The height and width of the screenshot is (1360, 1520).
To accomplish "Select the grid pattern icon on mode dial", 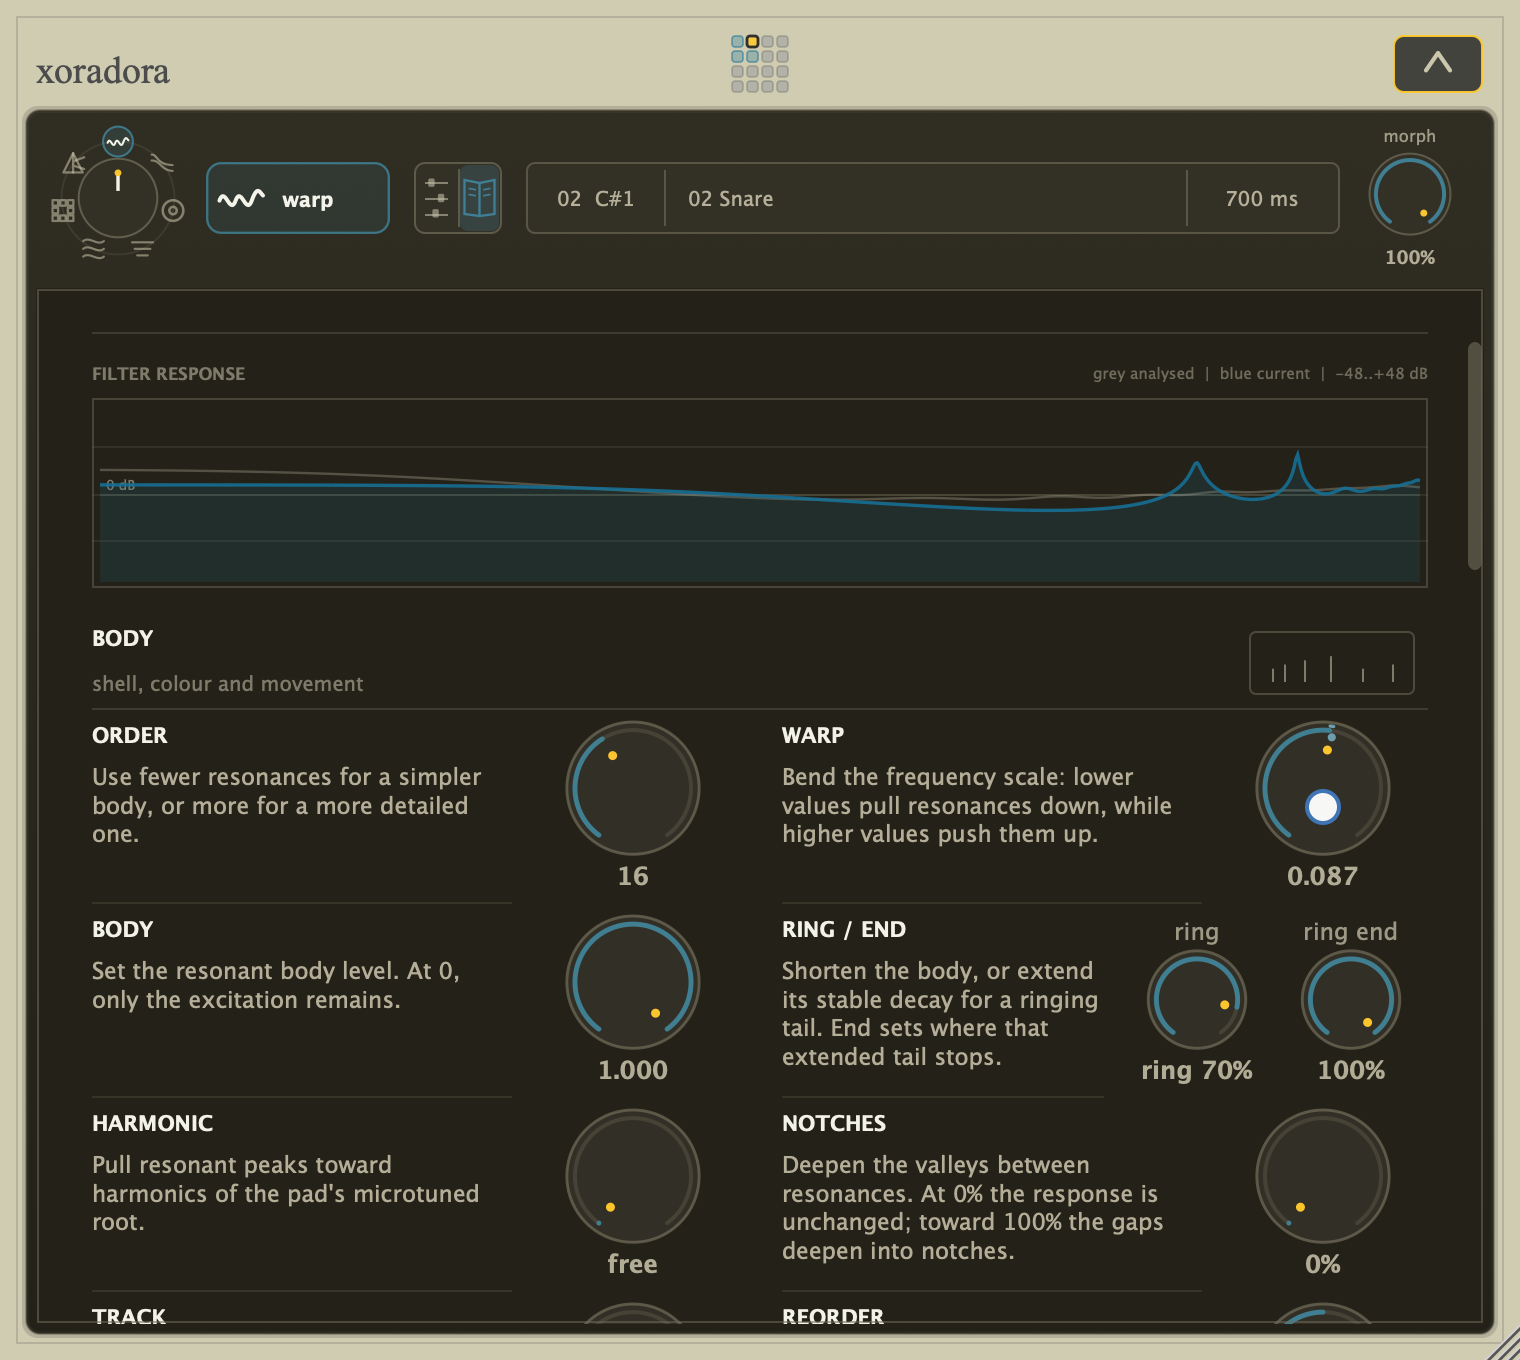I will pyautogui.click(x=63, y=210).
